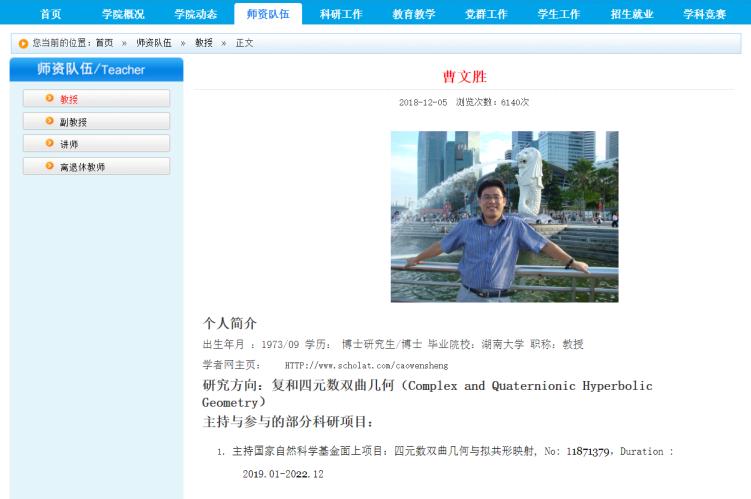This screenshot has height=499, width=751.
Task: Click the orange bullet icon beside 副教授
Action: click(49, 121)
